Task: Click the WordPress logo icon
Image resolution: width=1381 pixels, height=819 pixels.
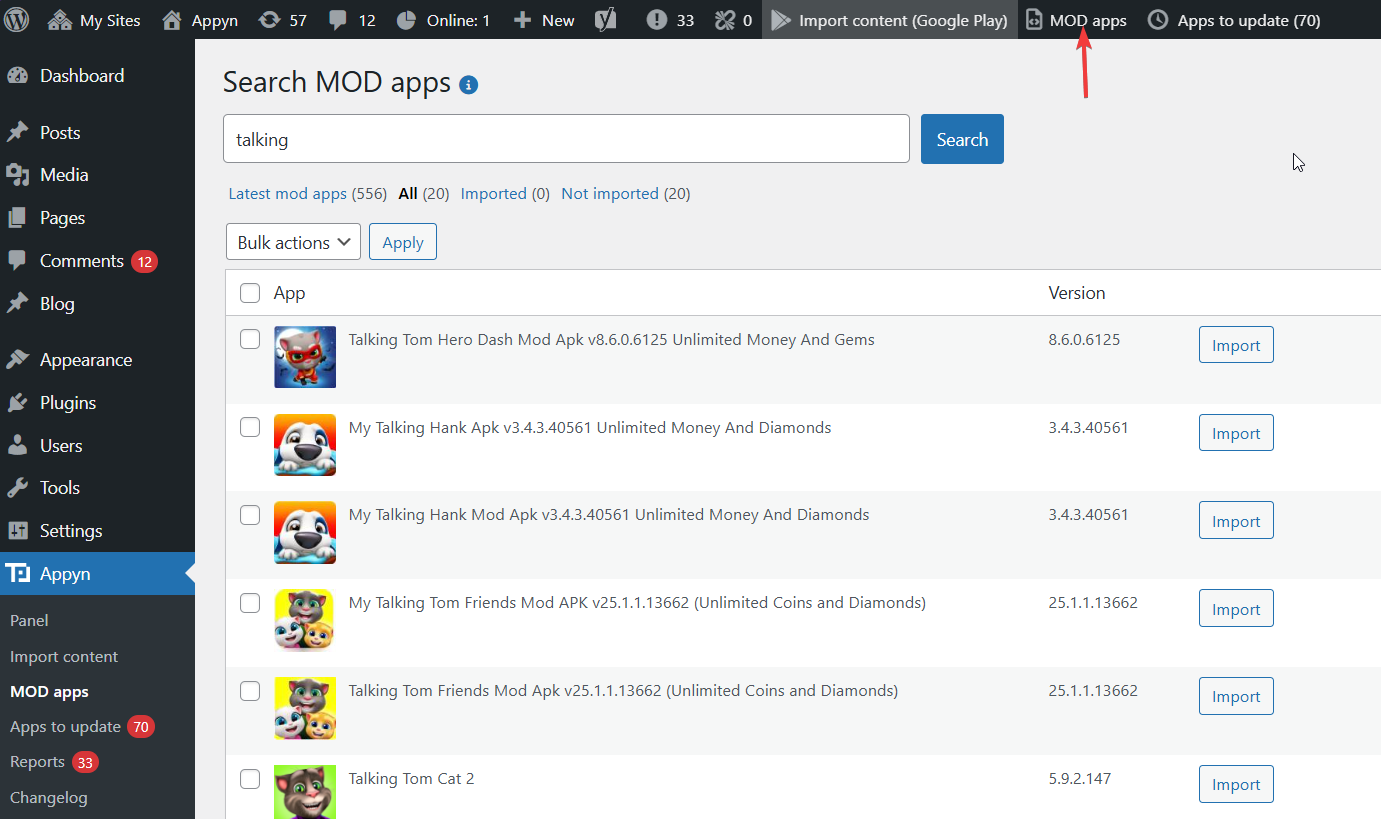Action: point(20,20)
